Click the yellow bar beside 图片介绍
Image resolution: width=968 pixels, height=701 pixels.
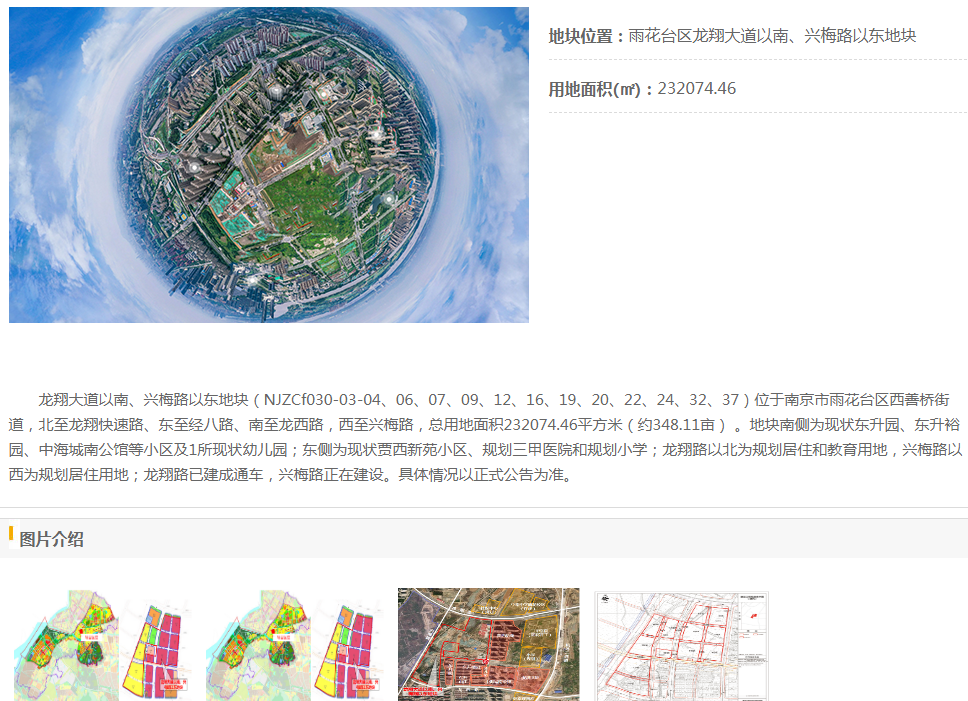coord(11,534)
